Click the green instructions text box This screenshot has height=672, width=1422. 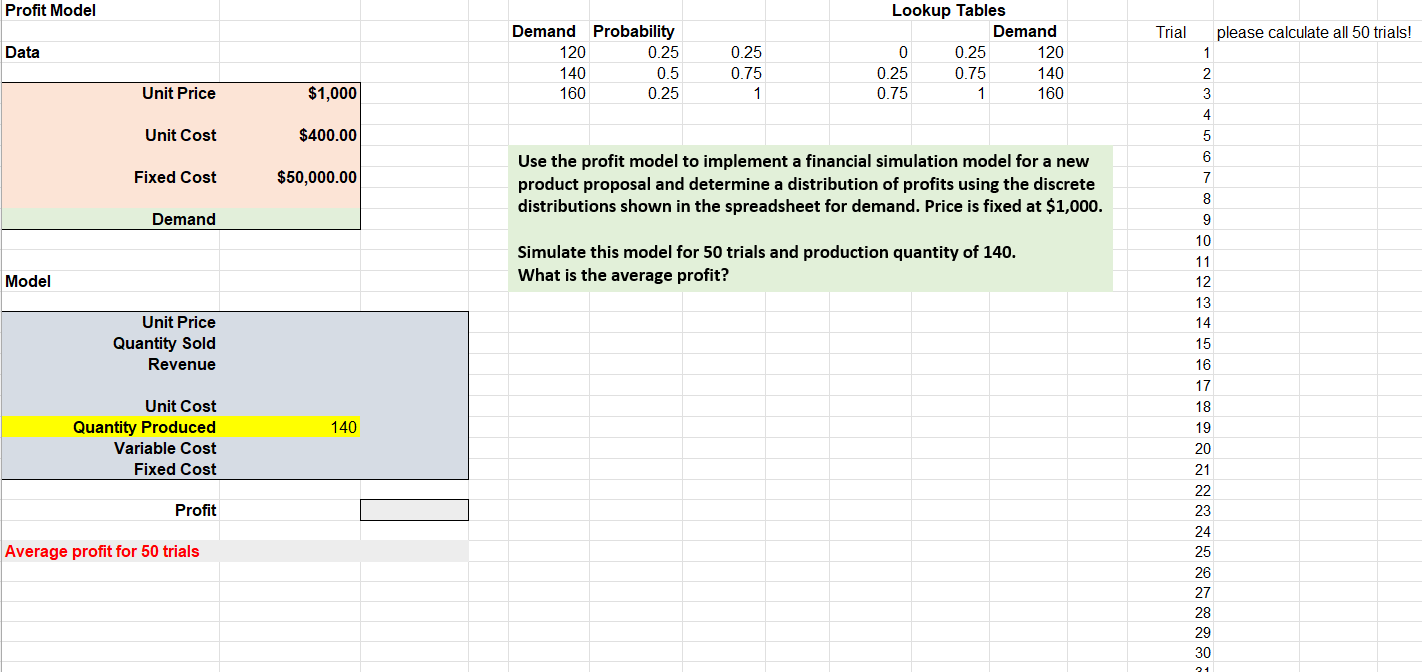tap(810, 215)
